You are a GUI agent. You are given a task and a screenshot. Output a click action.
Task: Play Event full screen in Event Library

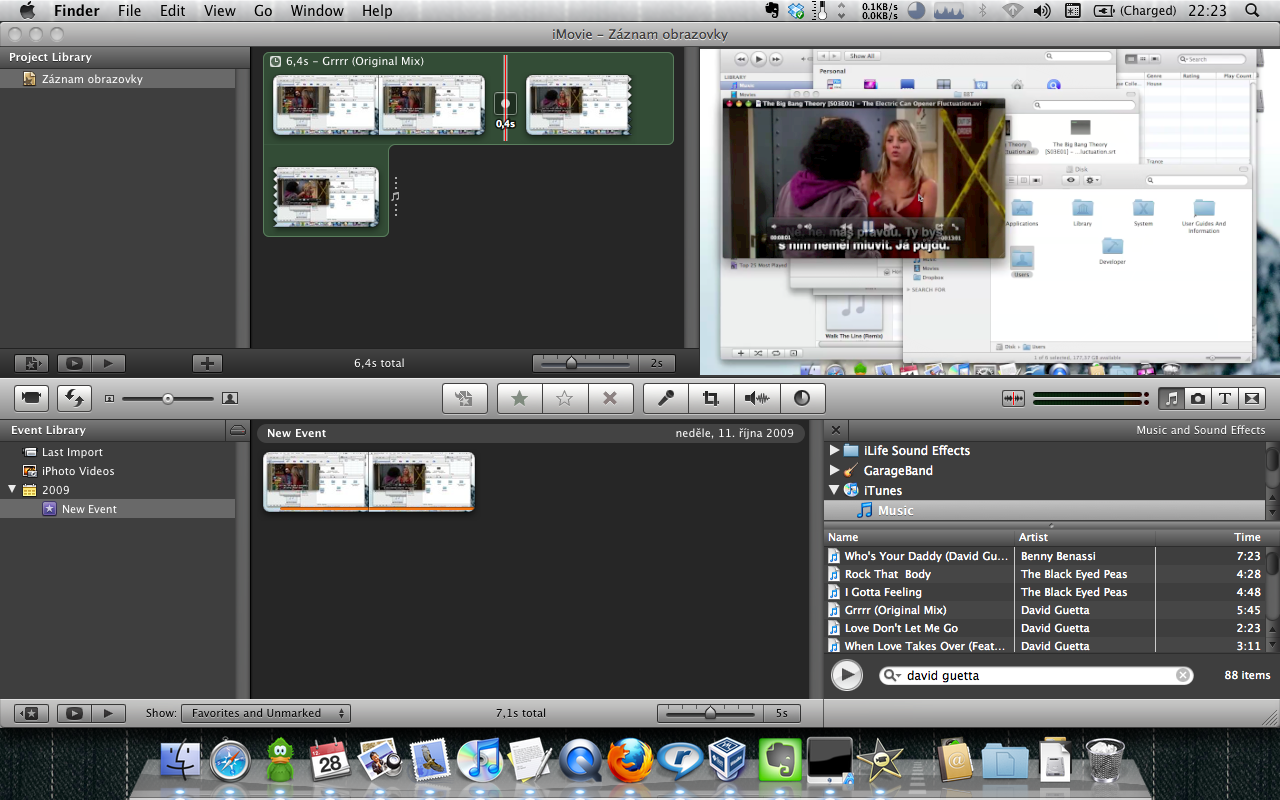[74, 713]
